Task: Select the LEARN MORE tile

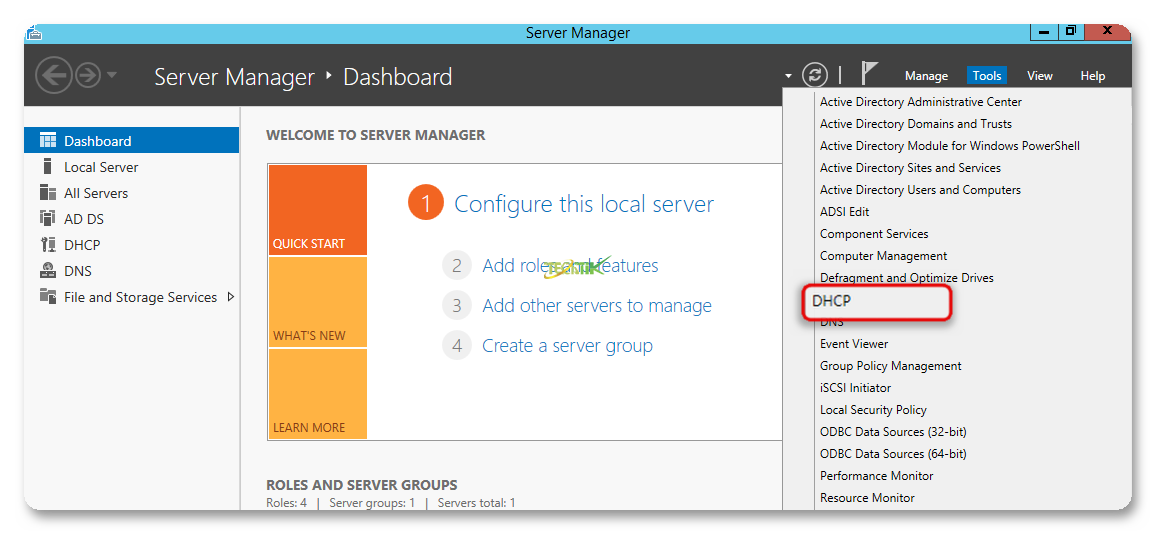Action: pyautogui.click(x=317, y=394)
